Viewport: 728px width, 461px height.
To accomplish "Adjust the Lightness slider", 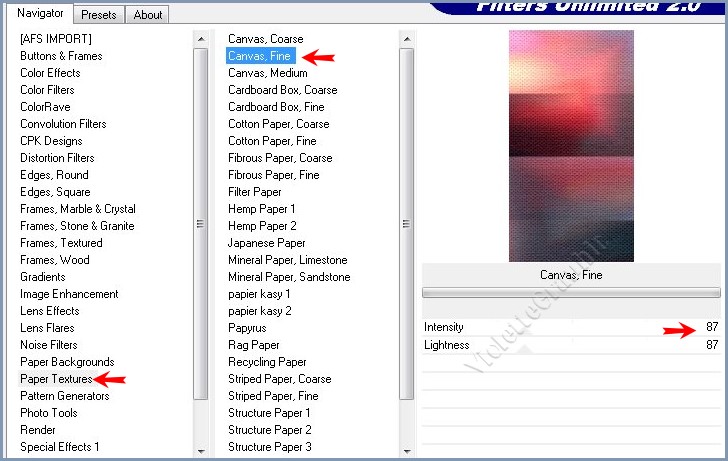I will point(570,345).
